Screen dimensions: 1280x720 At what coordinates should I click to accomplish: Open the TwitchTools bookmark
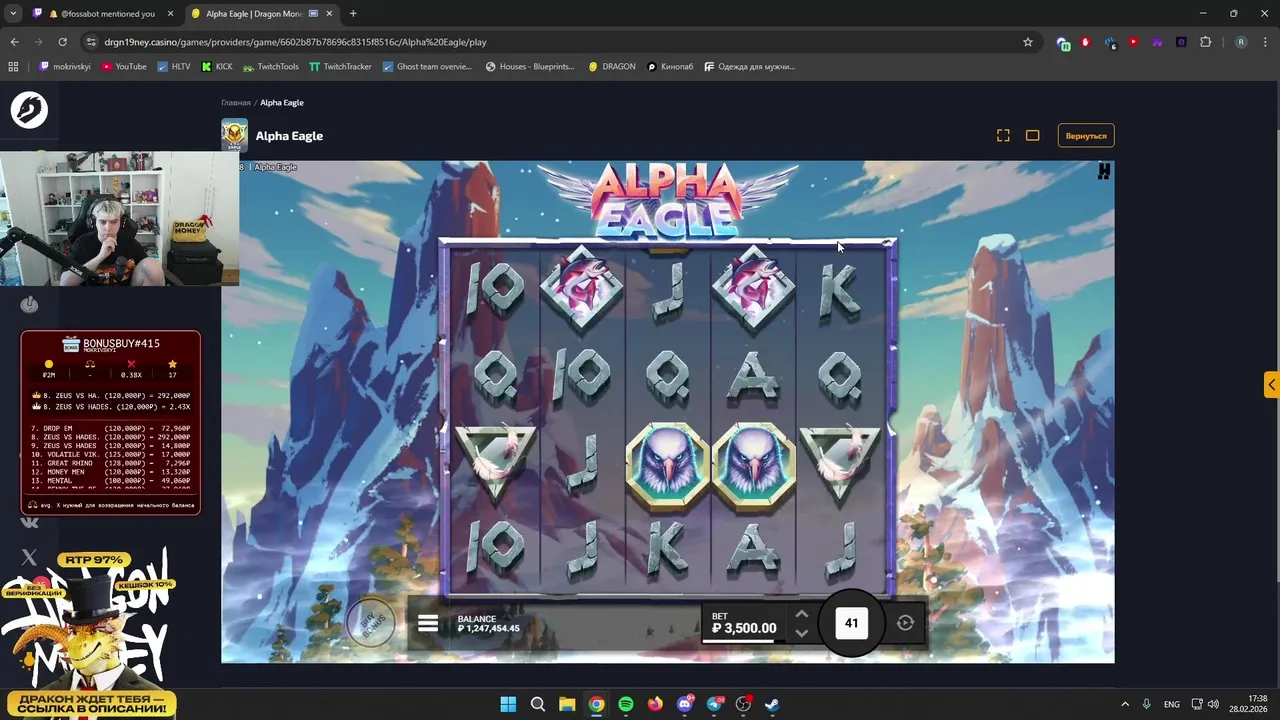(270, 66)
